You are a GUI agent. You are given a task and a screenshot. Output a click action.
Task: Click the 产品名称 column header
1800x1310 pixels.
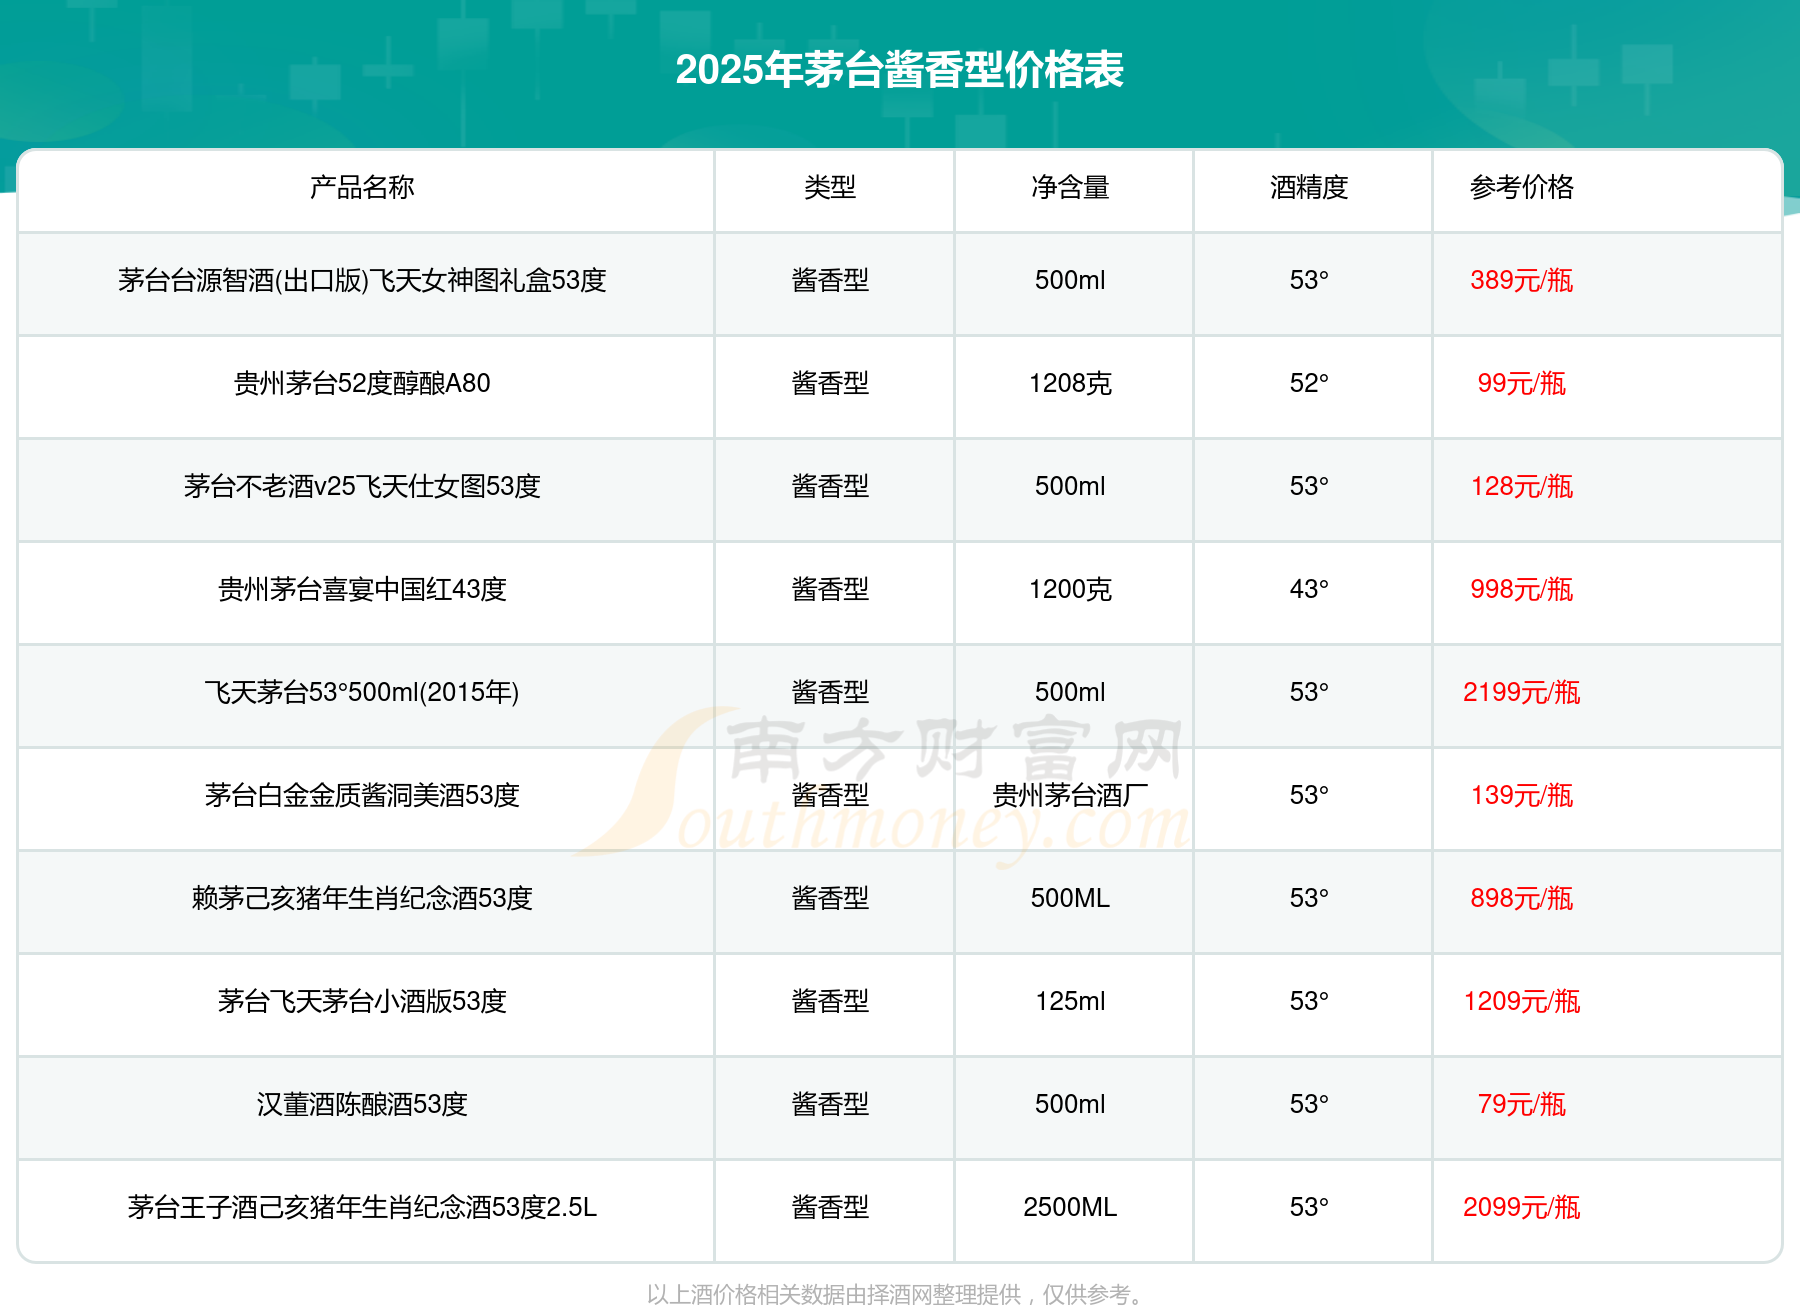tap(362, 187)
